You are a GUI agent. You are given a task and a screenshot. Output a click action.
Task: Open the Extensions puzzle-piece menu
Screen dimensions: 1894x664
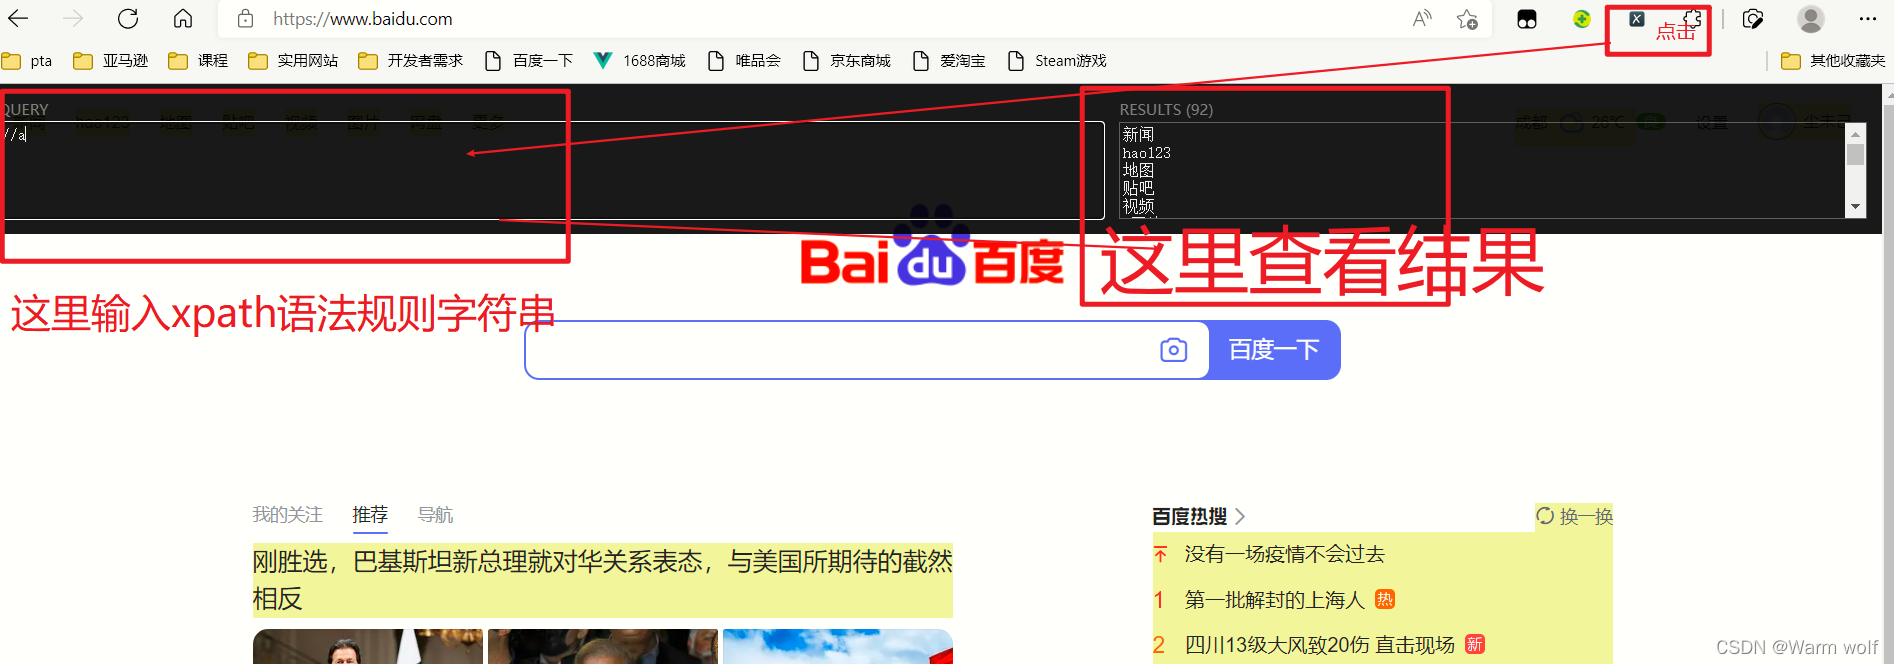(1692, 19)
